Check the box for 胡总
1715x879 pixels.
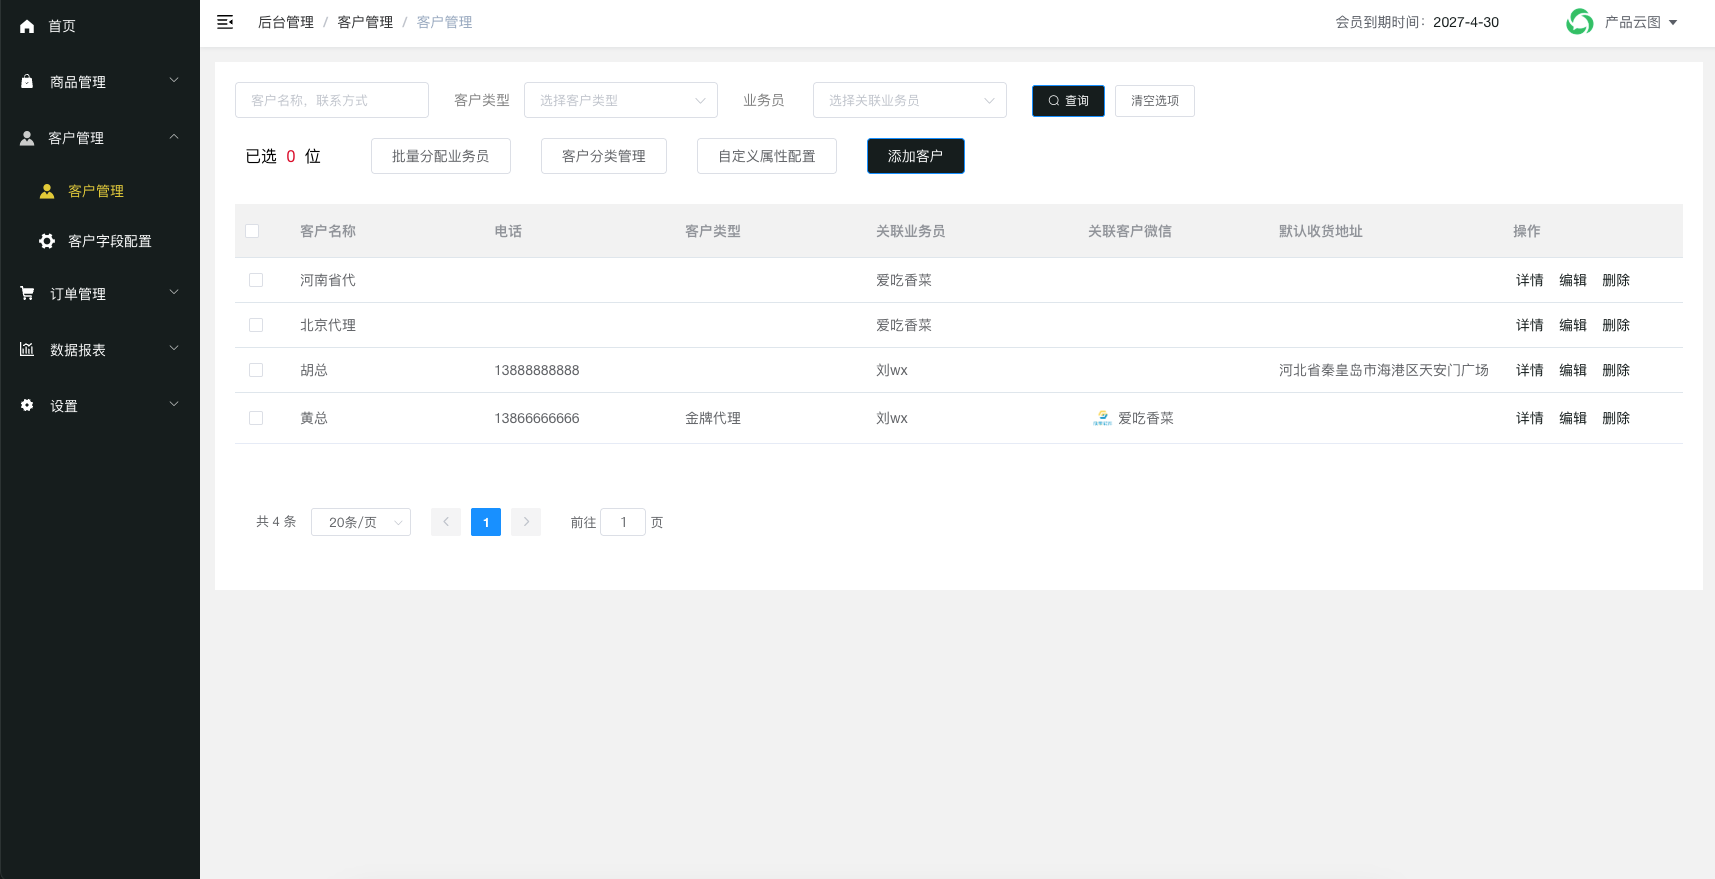256,370
